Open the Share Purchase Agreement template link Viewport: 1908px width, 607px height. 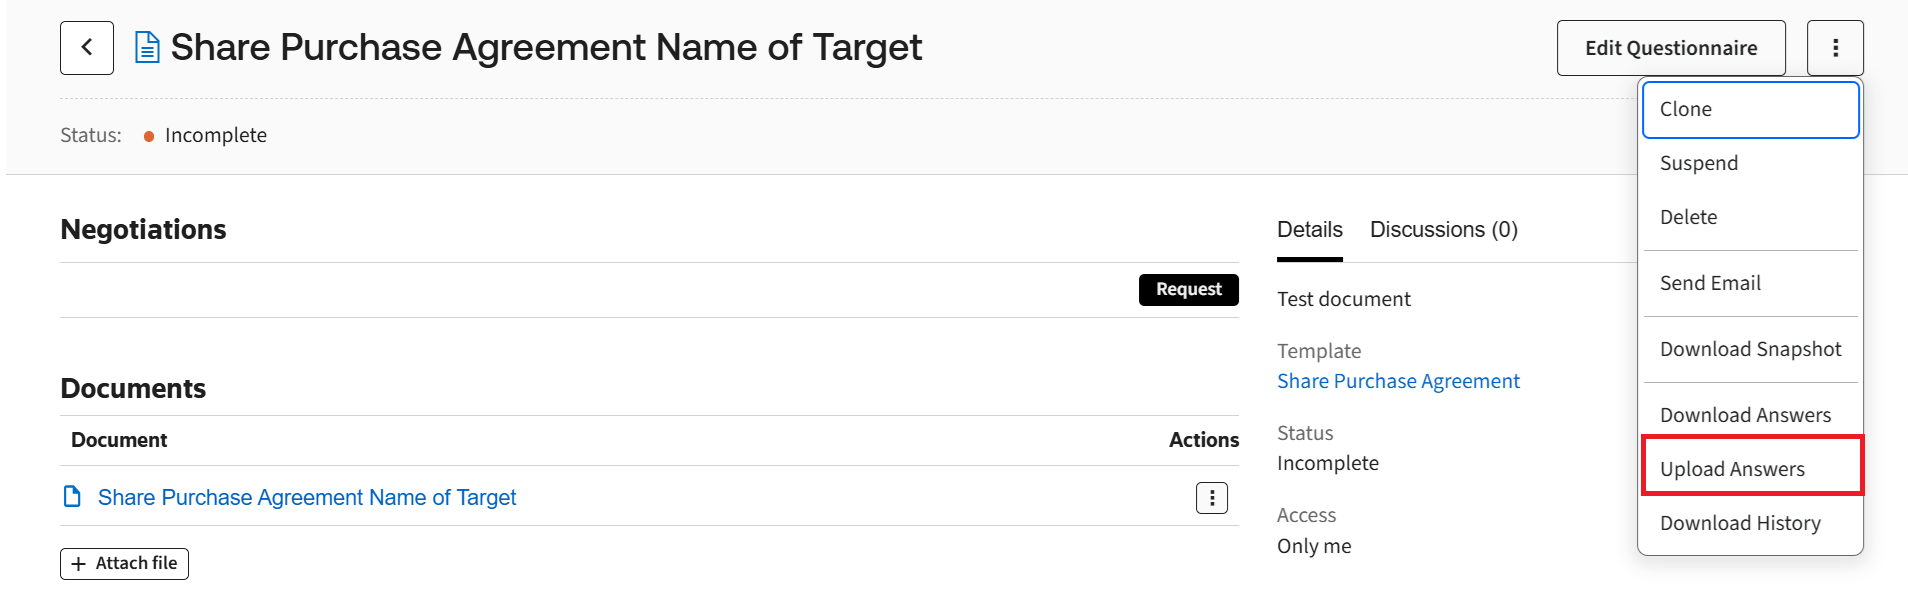(1398, 381)
